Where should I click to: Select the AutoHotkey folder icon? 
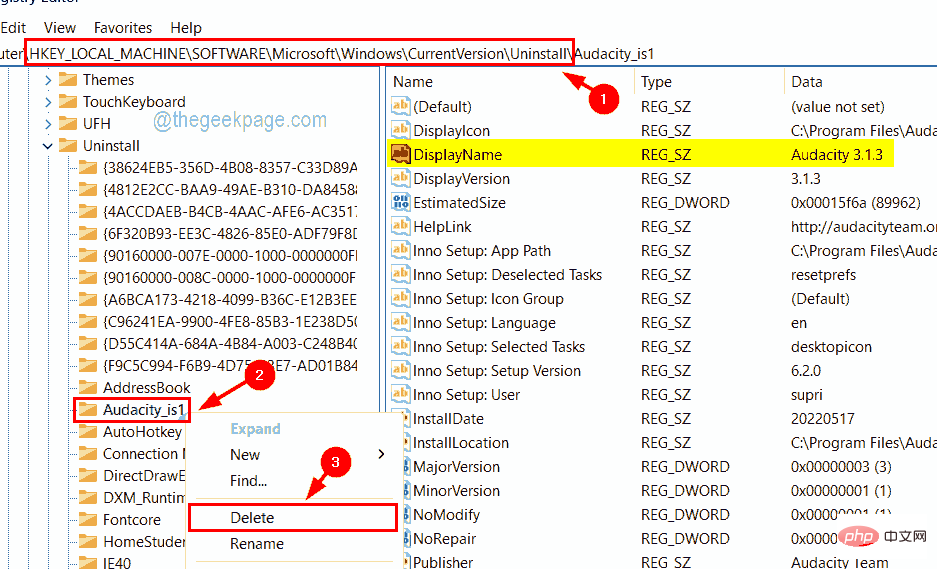[x=88, y=432]
